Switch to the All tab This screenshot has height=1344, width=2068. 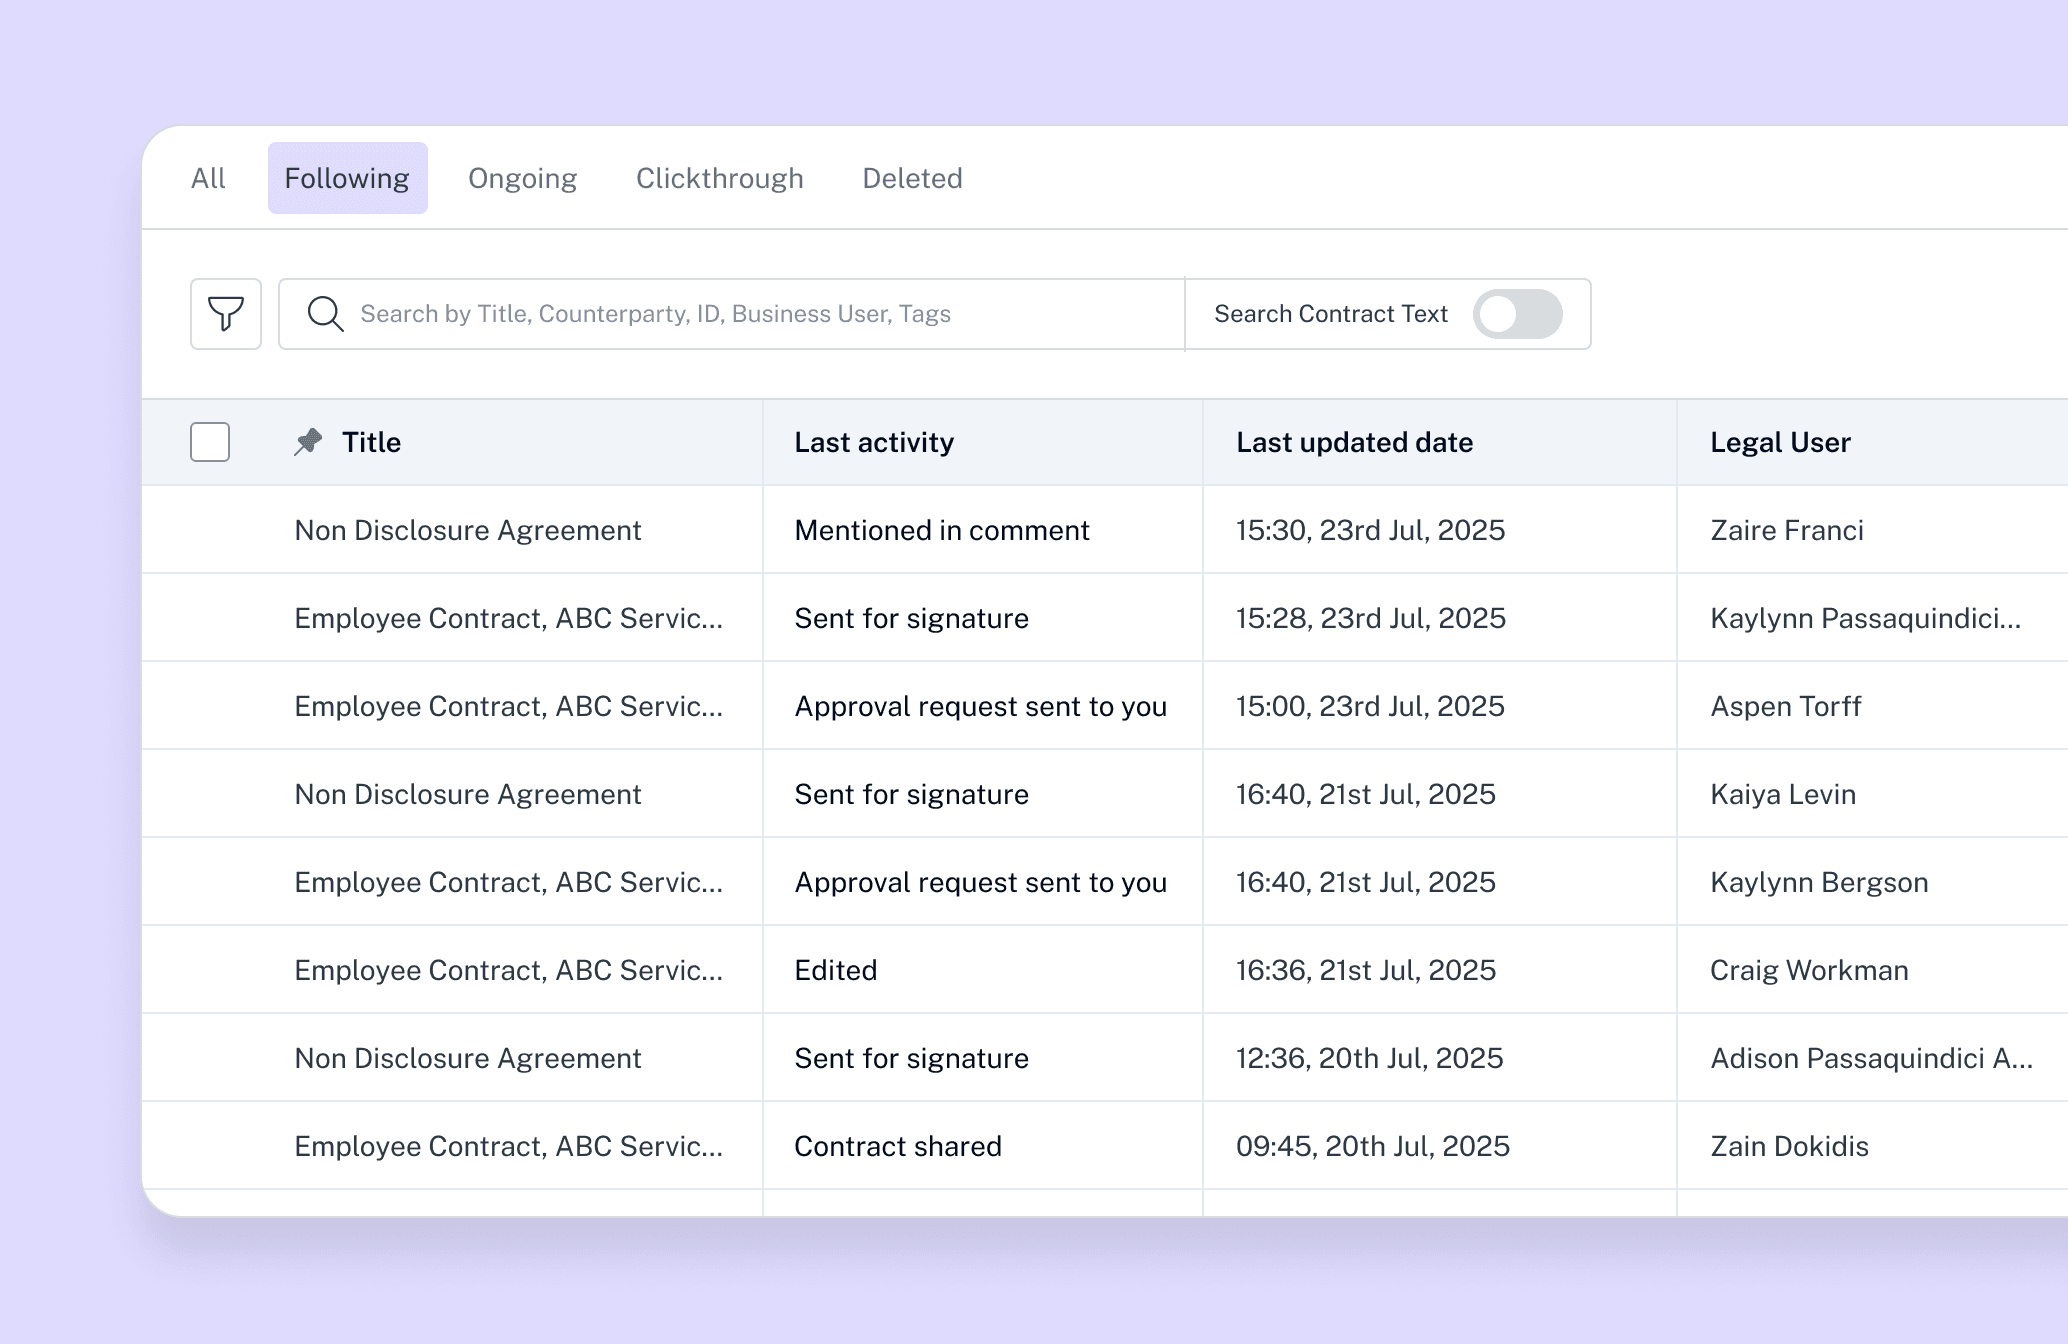click(x=208, y=178)
